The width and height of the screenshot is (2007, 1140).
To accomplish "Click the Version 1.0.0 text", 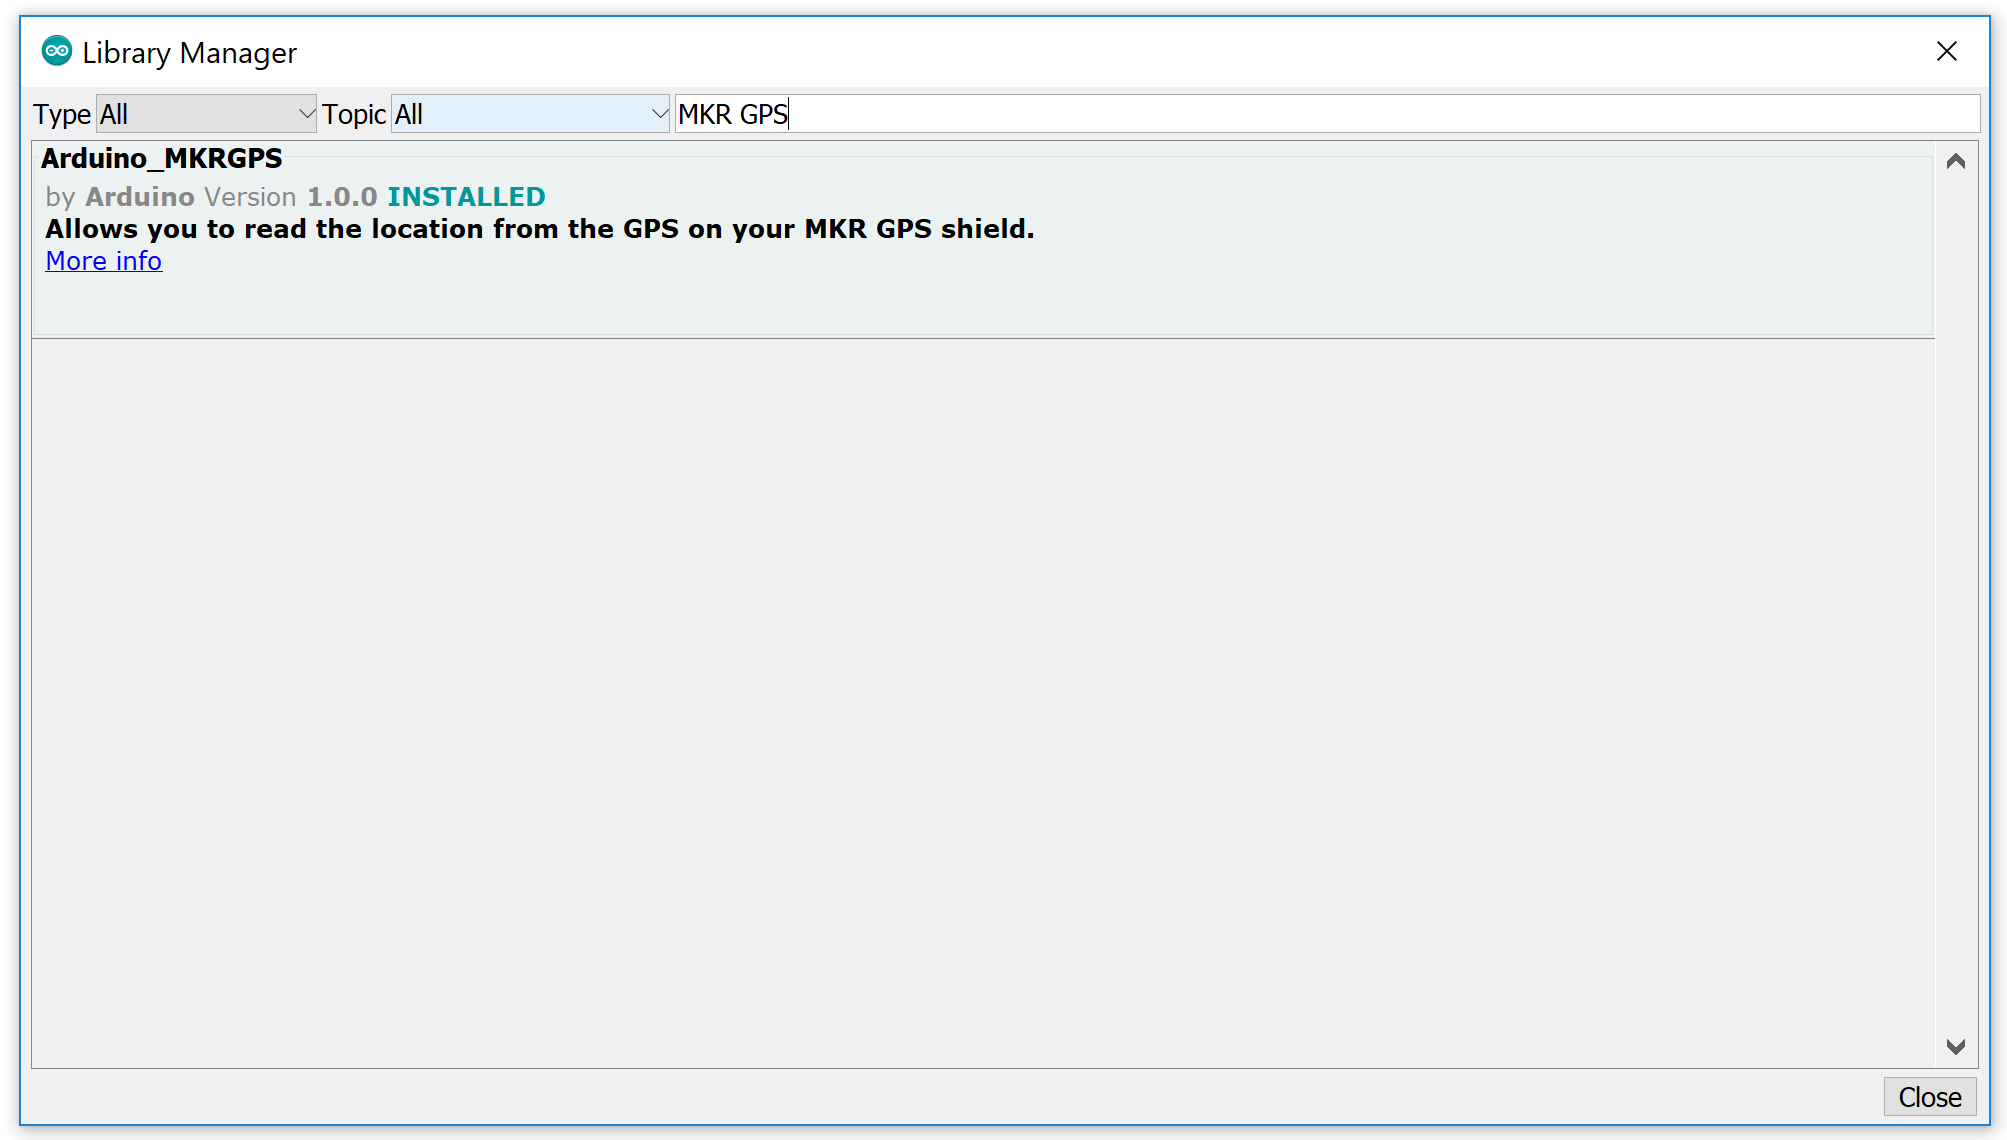I will click(x=291, y=197).
